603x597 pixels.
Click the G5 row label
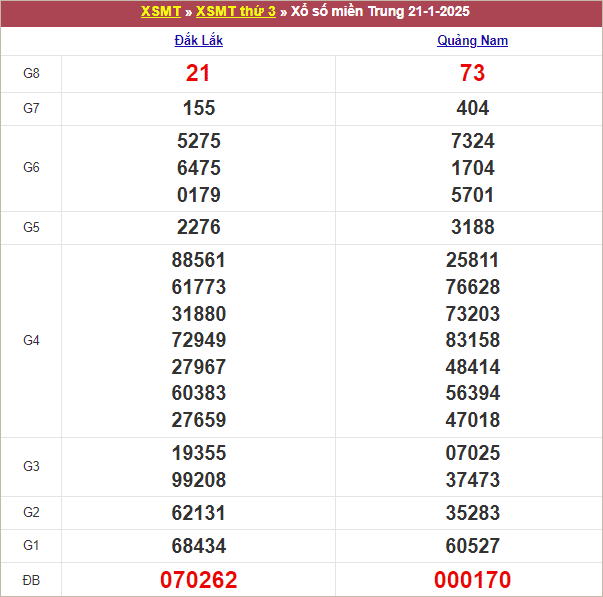(31, 227)
